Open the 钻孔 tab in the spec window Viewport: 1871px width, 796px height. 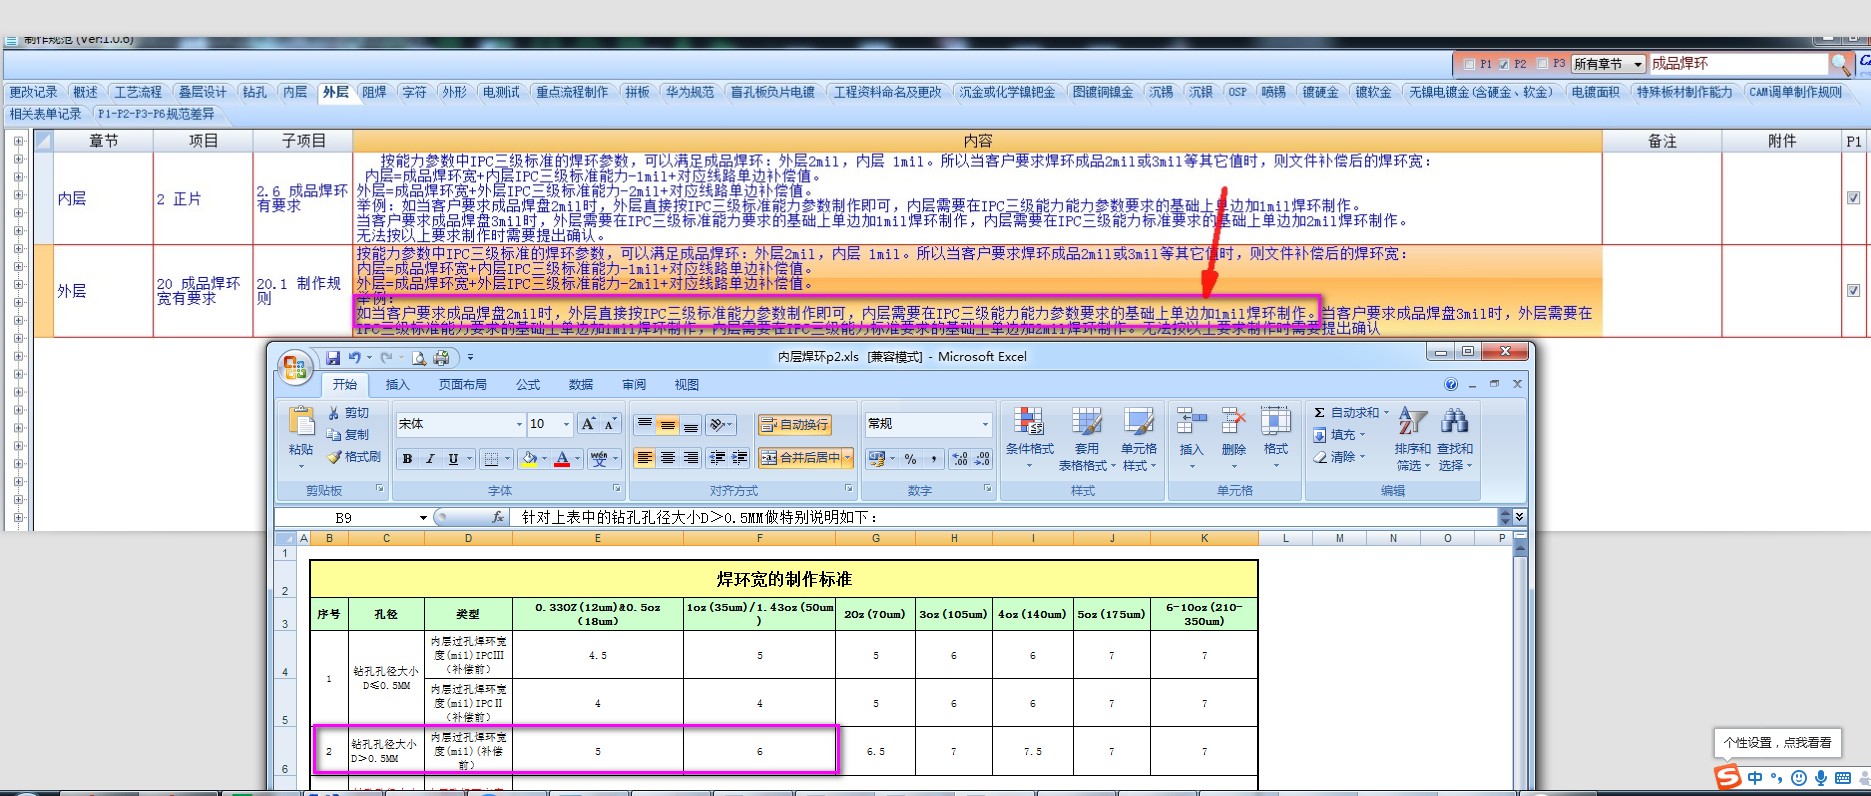255,92
